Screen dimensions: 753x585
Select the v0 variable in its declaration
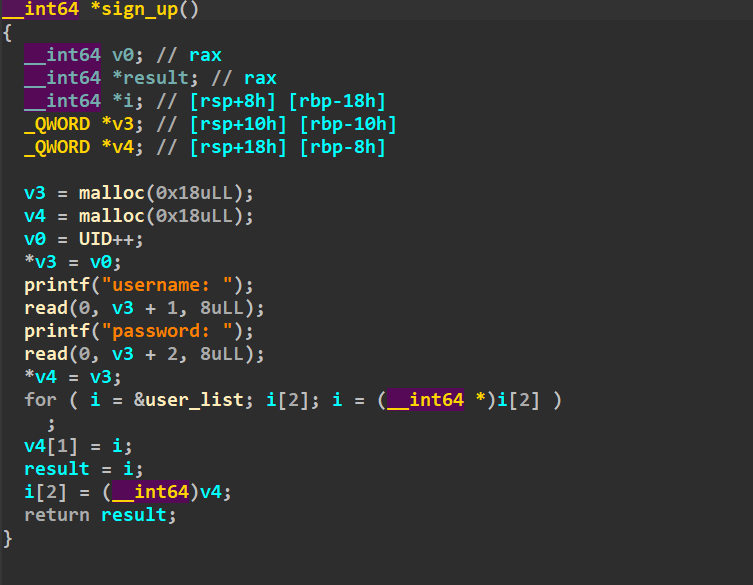[123, 55]
